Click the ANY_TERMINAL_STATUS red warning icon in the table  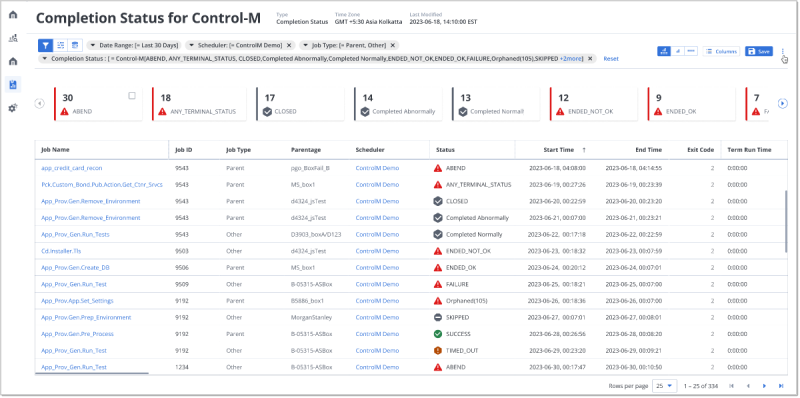[x=438, y=185]
